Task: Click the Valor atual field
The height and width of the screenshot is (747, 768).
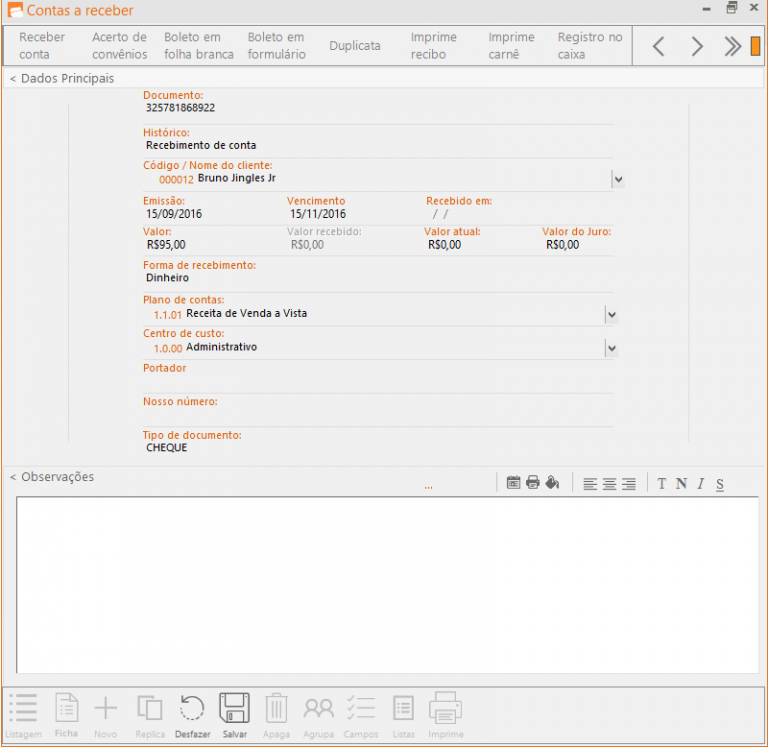Action: (x=444, y=245)
